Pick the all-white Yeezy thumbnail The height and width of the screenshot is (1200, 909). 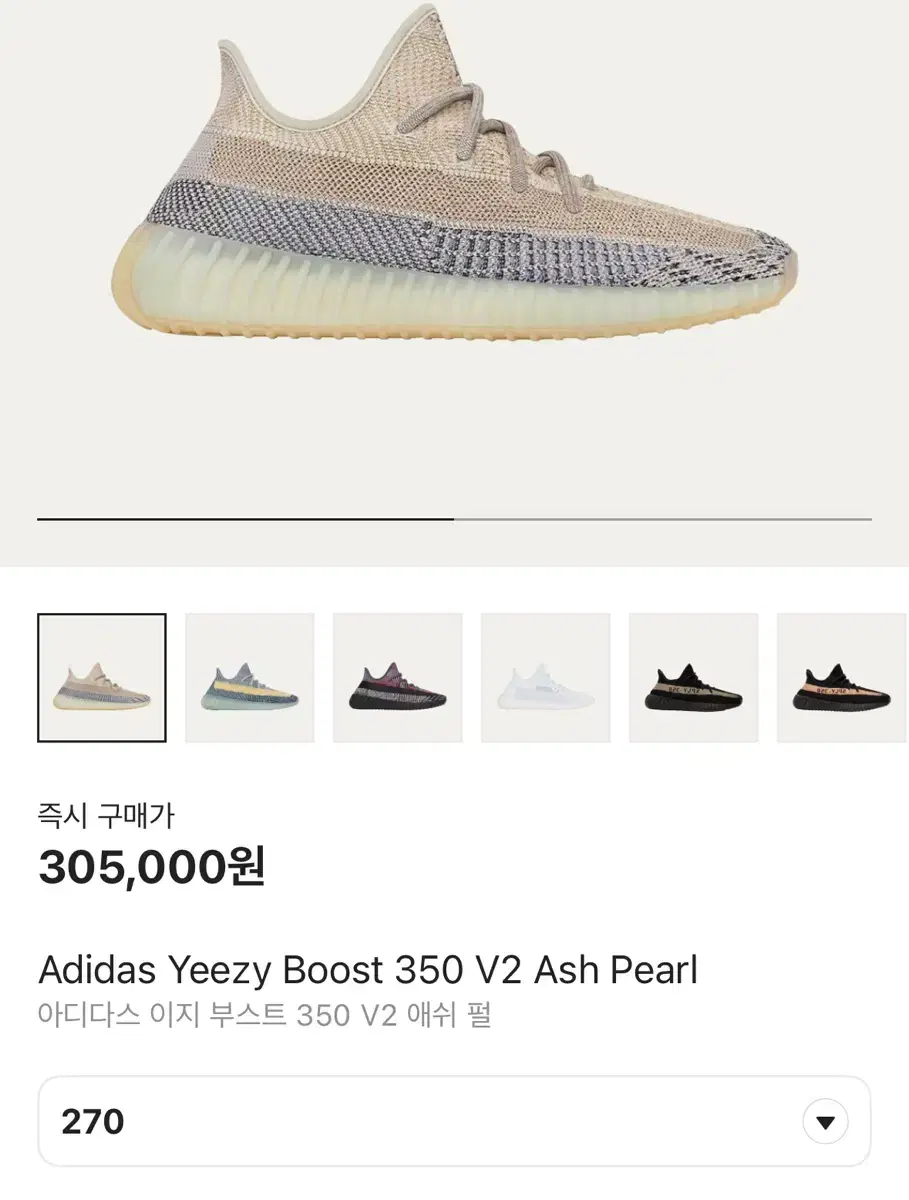click(546, 677)
